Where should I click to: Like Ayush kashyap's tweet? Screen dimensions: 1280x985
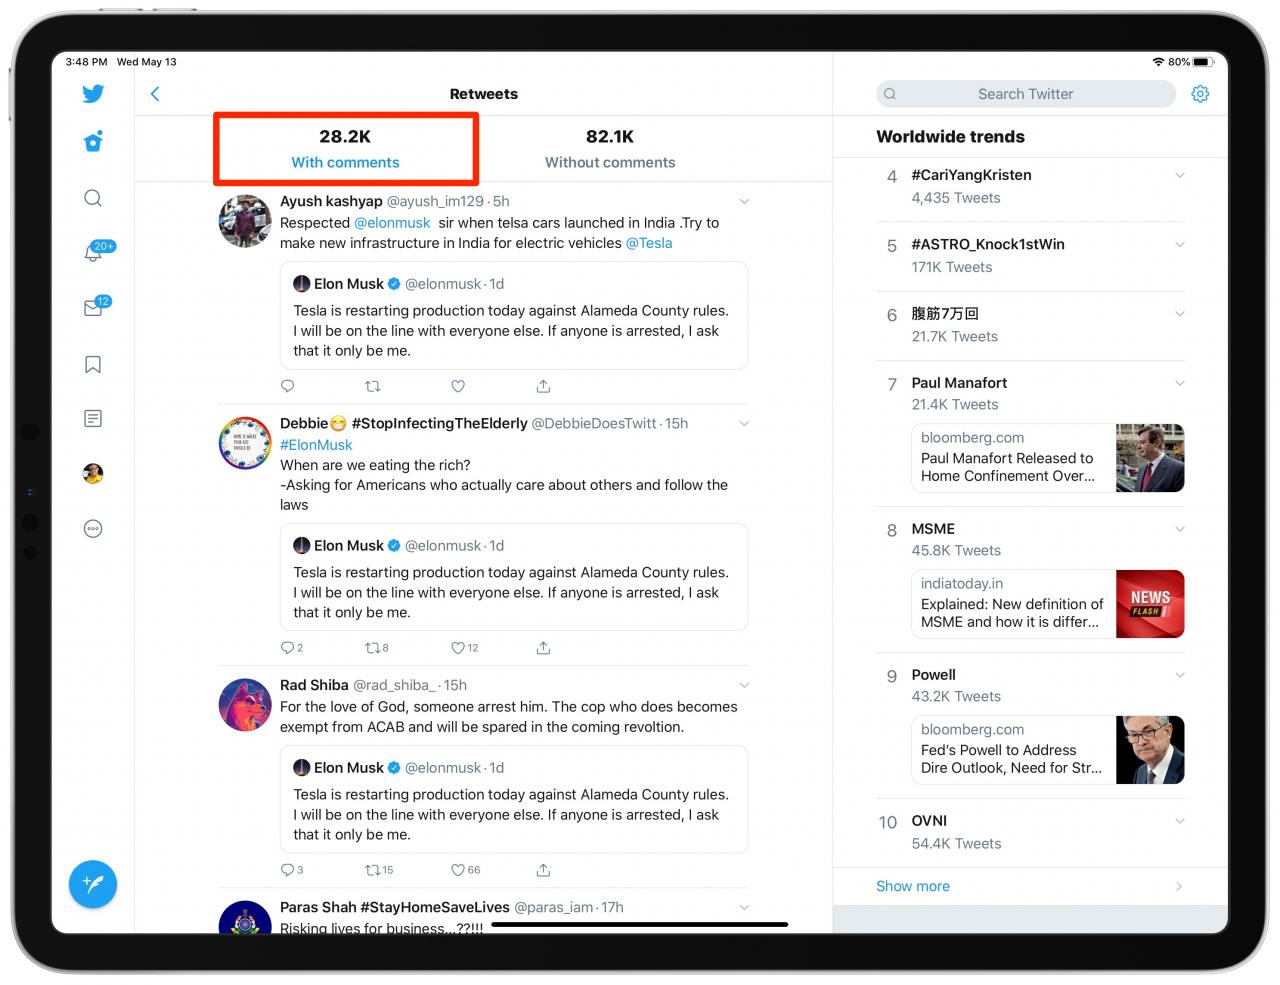pyautogui.click(x=458, y=386)
